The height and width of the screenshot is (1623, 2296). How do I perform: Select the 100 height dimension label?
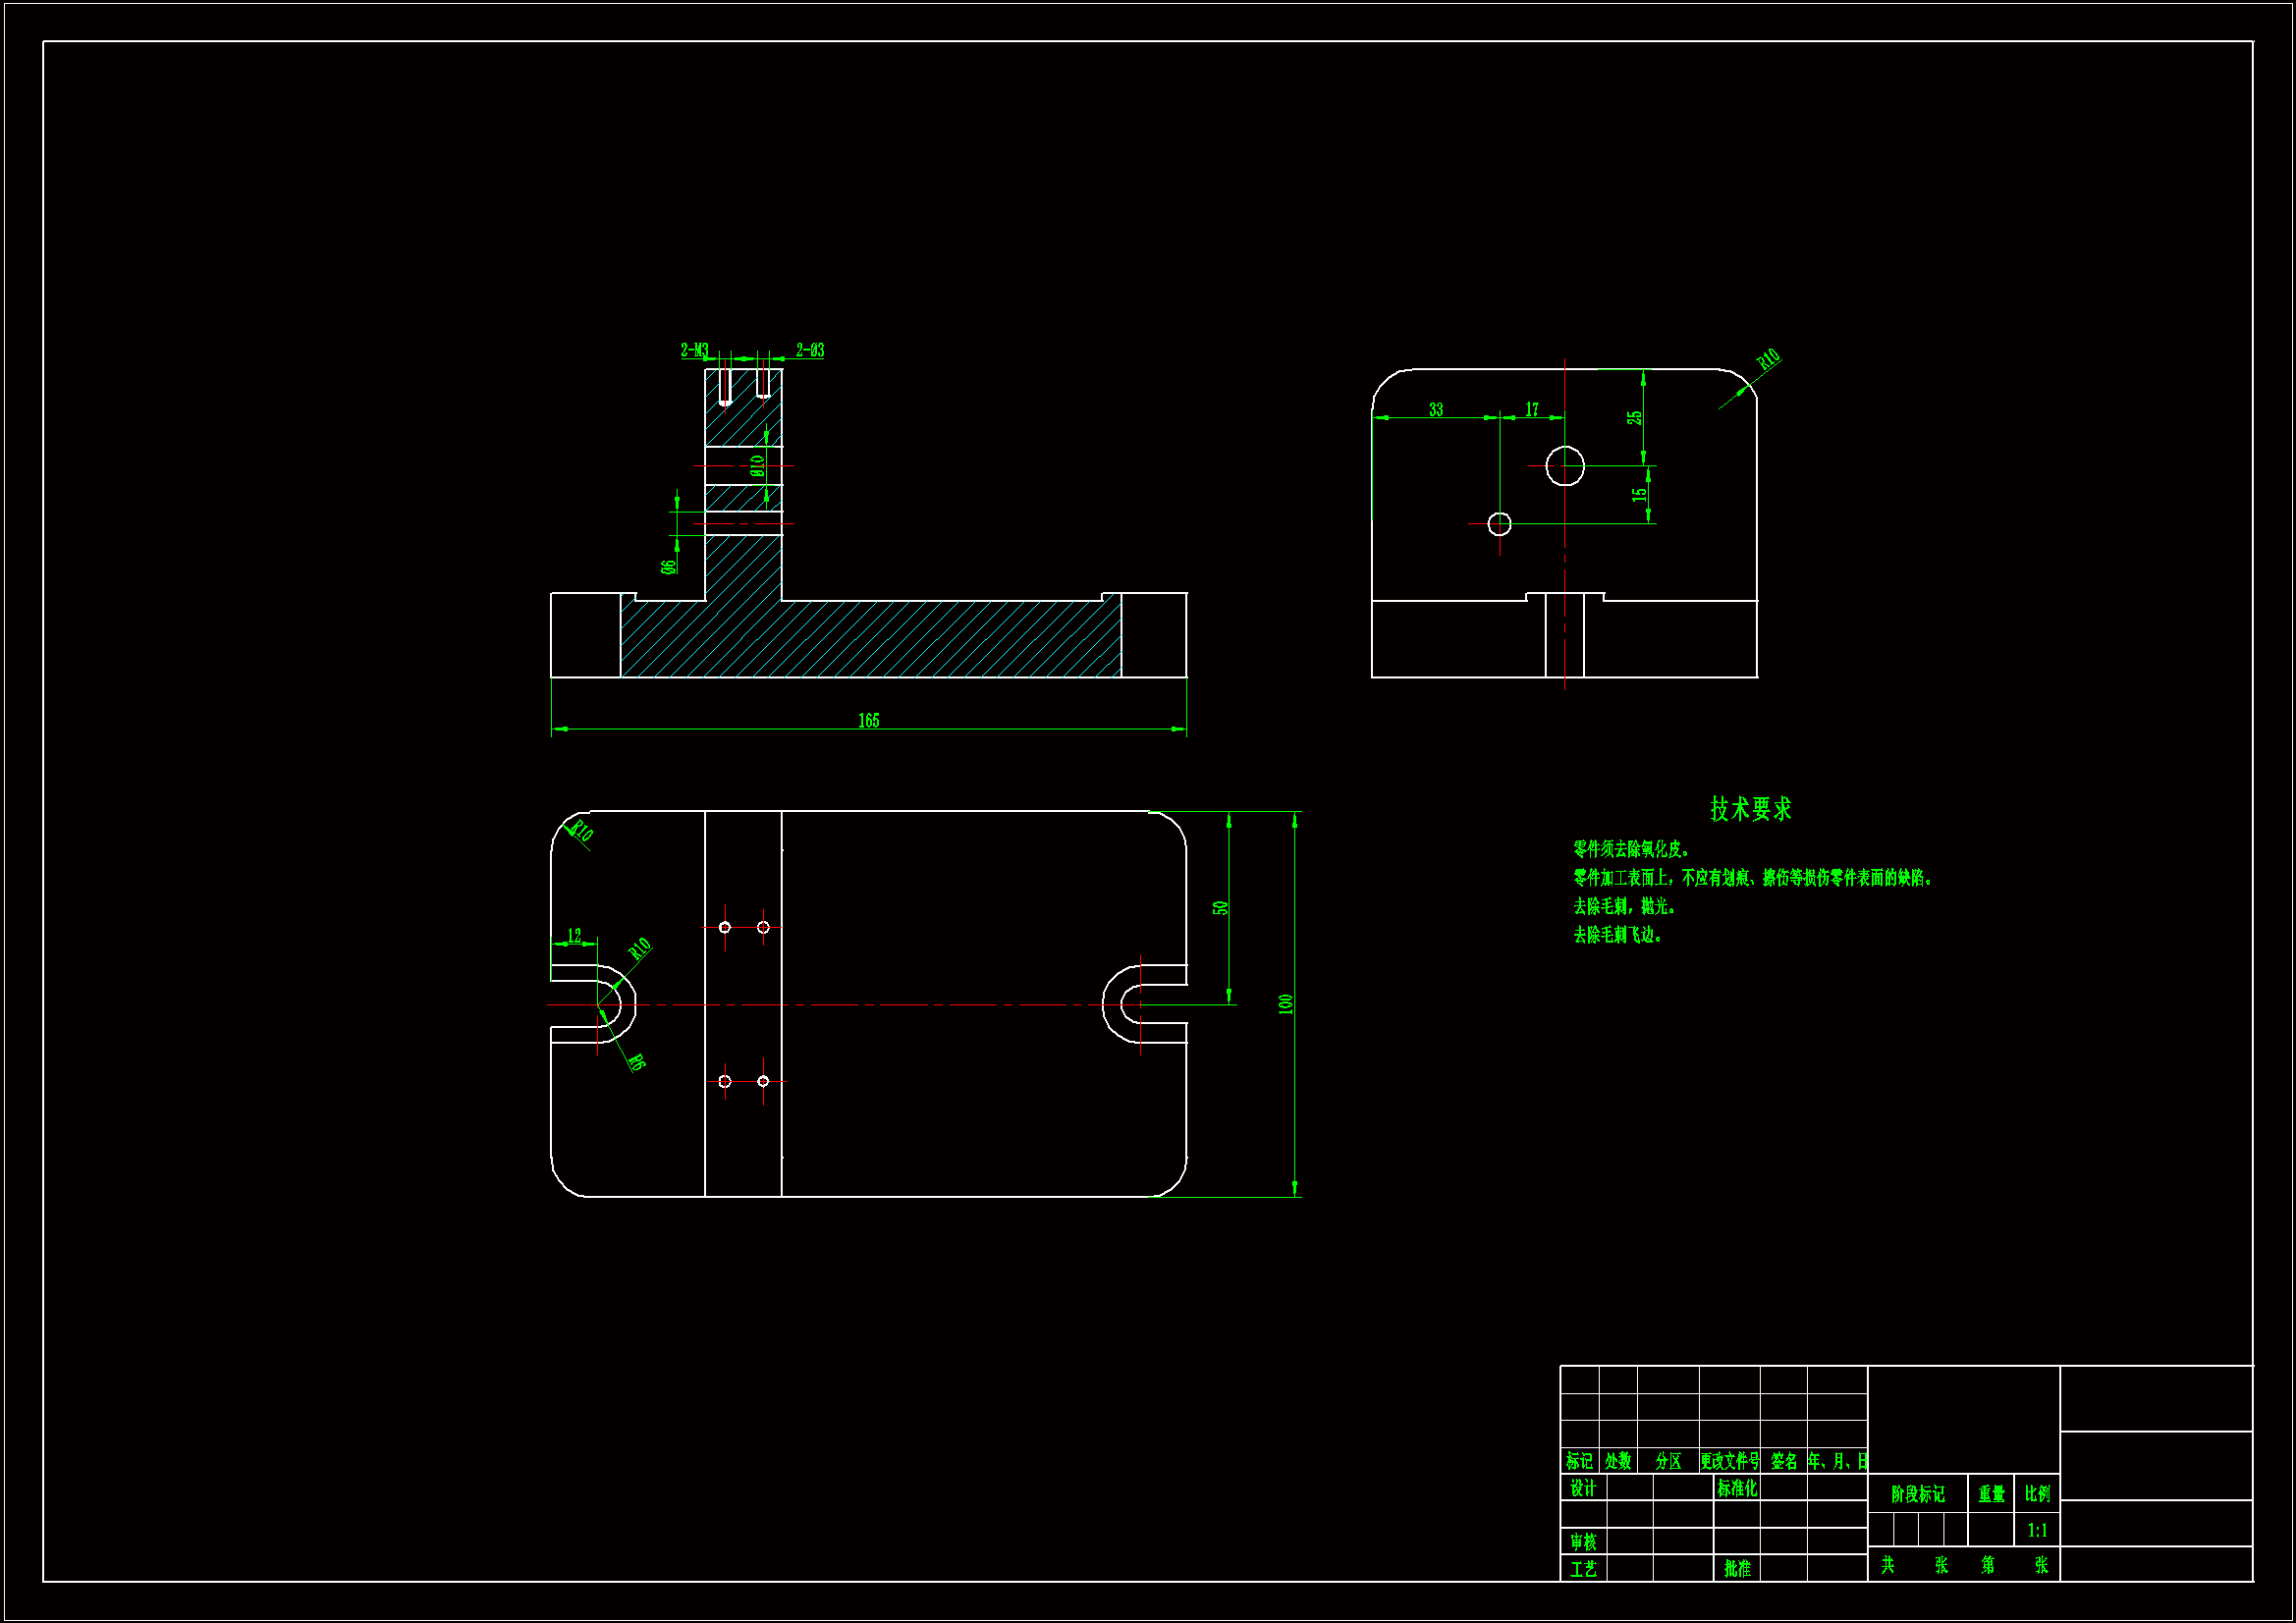pyautogui.click(x=1285, y=1004)
